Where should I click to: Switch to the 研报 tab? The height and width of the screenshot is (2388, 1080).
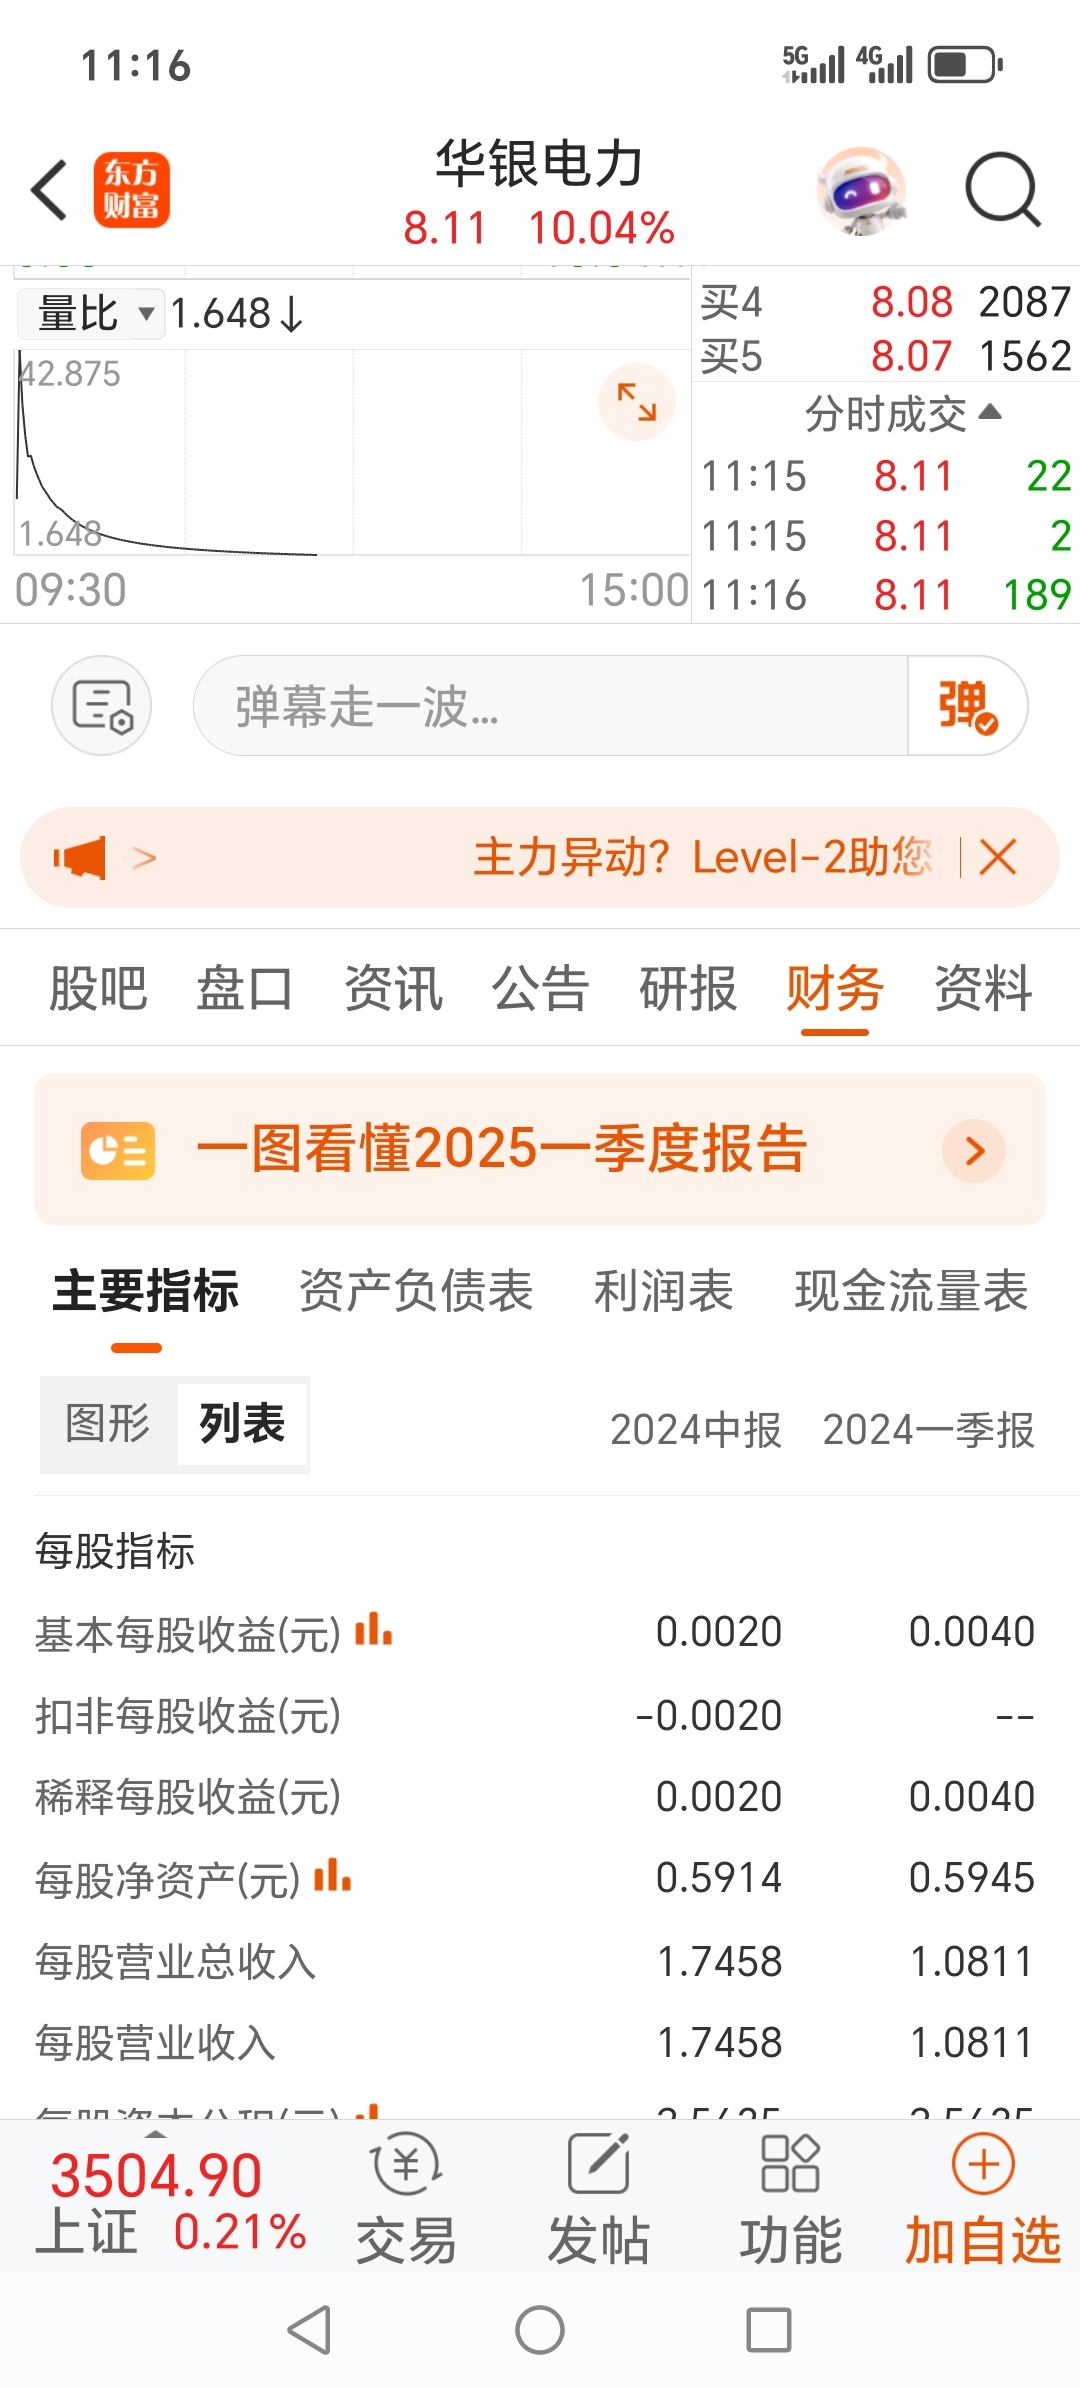(x=688, y=988)
